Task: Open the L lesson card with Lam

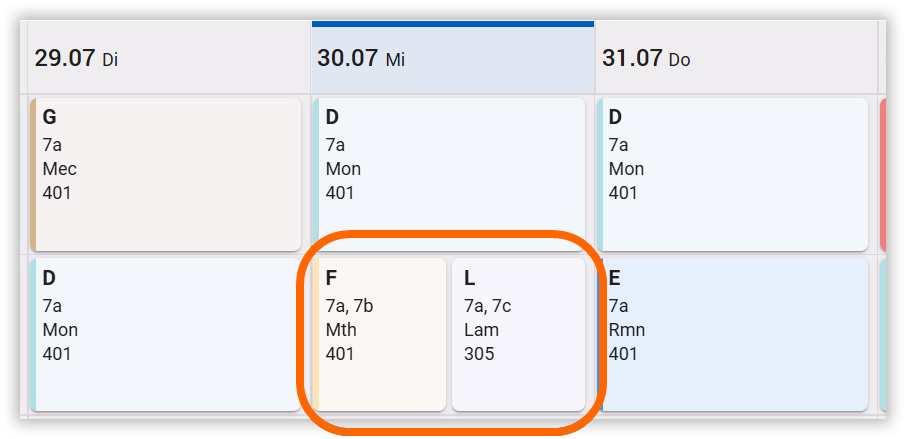Action: click(x=518, y=334)
